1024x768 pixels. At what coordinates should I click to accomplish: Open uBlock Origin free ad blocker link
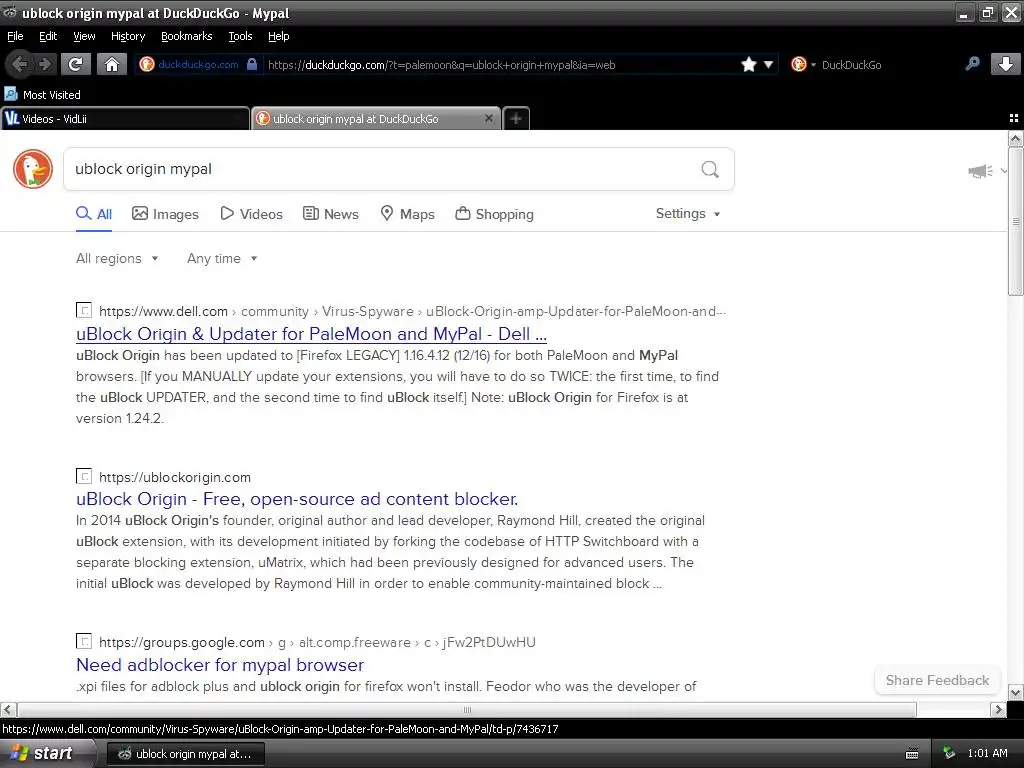pyautogui.click(x=297, y=499)
